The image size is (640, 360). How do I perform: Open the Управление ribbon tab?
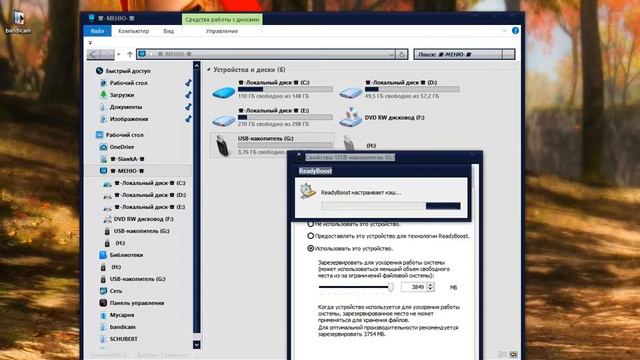(x=222, y=31)
